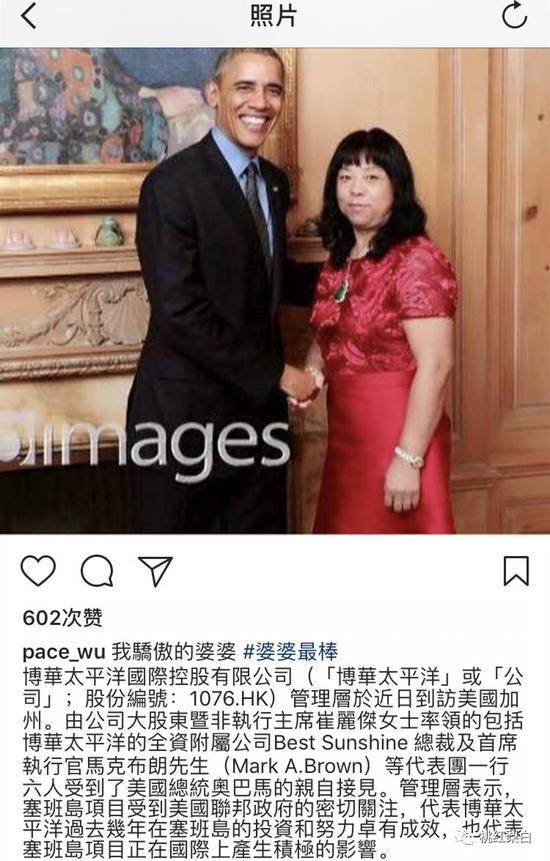Tap the watermark logo at bottom-right corner
This screenshot has height=861, width=550.
(497, 838)
